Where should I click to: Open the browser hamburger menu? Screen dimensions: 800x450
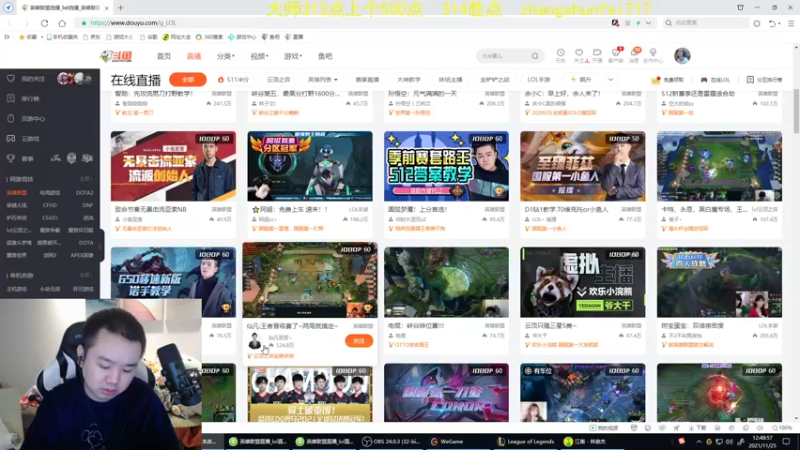click(x=791, y=23)
